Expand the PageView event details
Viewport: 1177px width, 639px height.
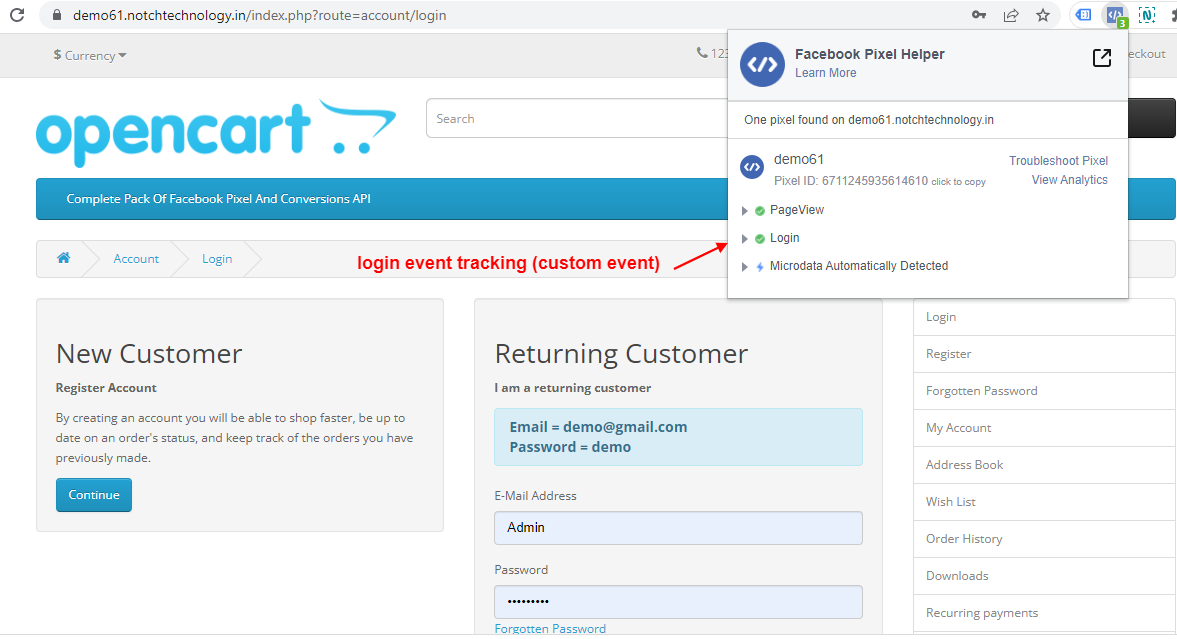tap(745, 211)
